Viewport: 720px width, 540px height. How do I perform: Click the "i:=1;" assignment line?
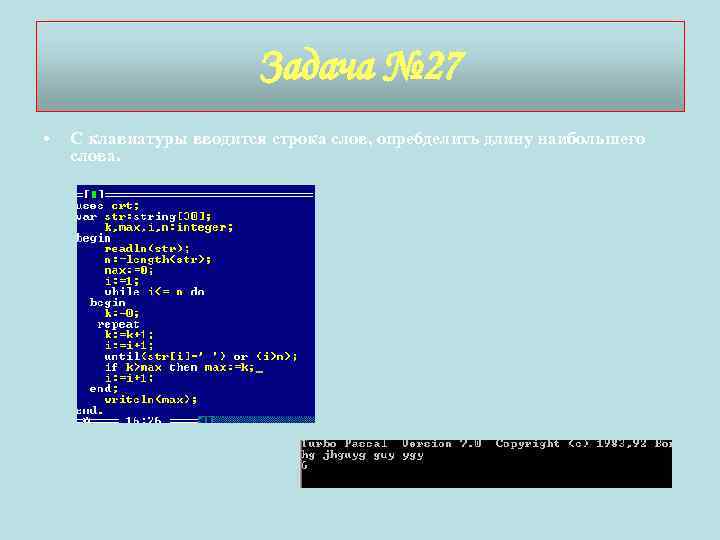(121, 281)
